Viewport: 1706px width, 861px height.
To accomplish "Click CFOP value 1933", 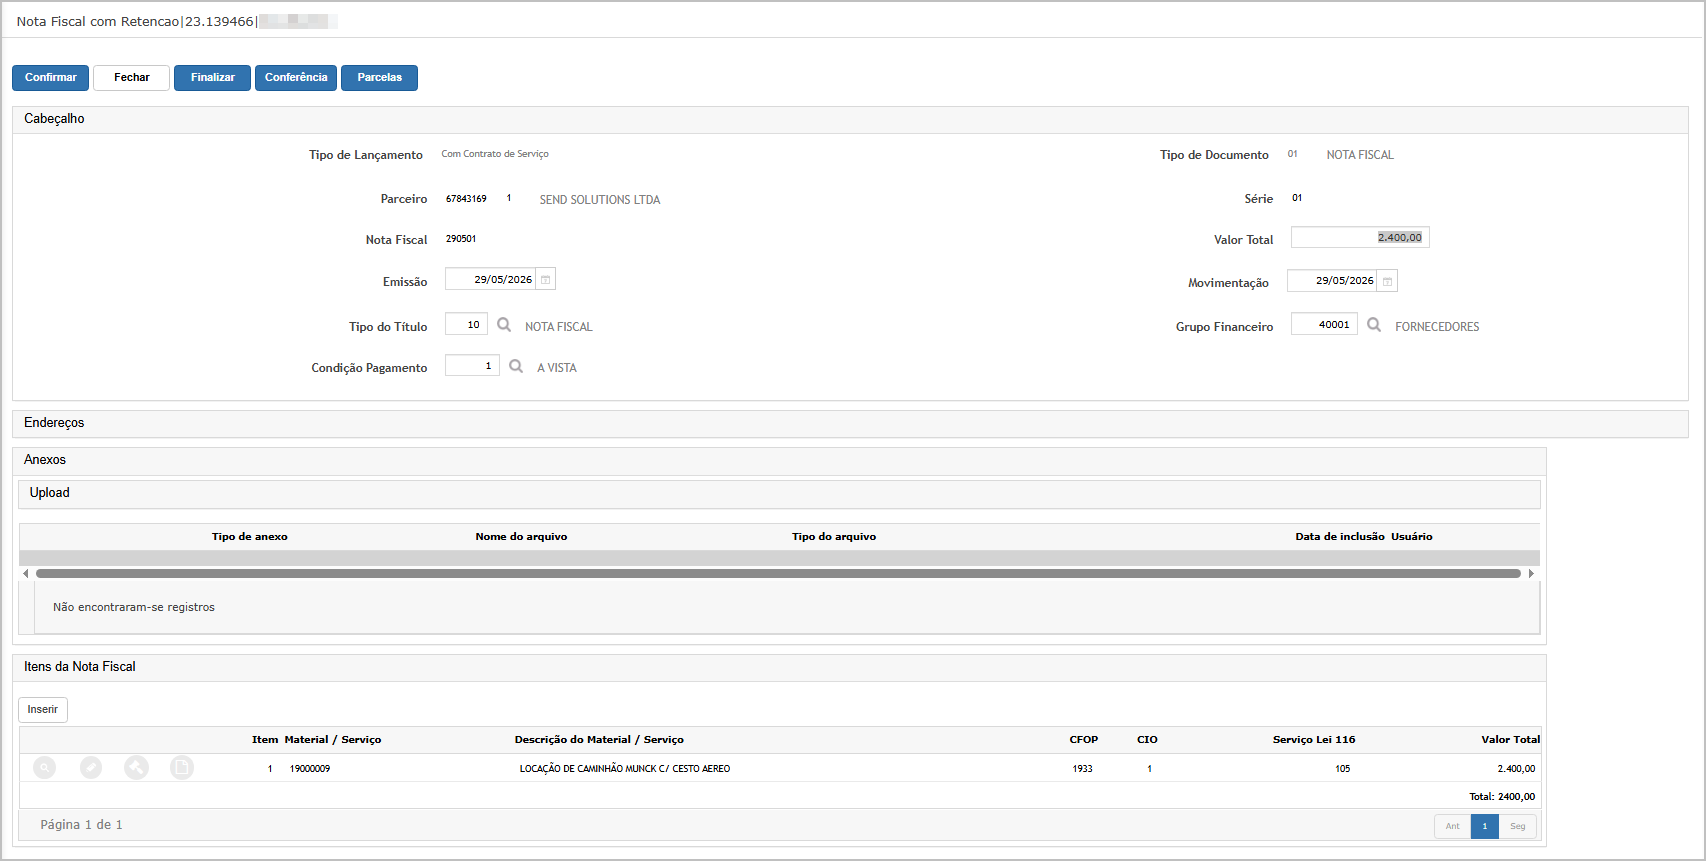I will [x=1083, y=769].
